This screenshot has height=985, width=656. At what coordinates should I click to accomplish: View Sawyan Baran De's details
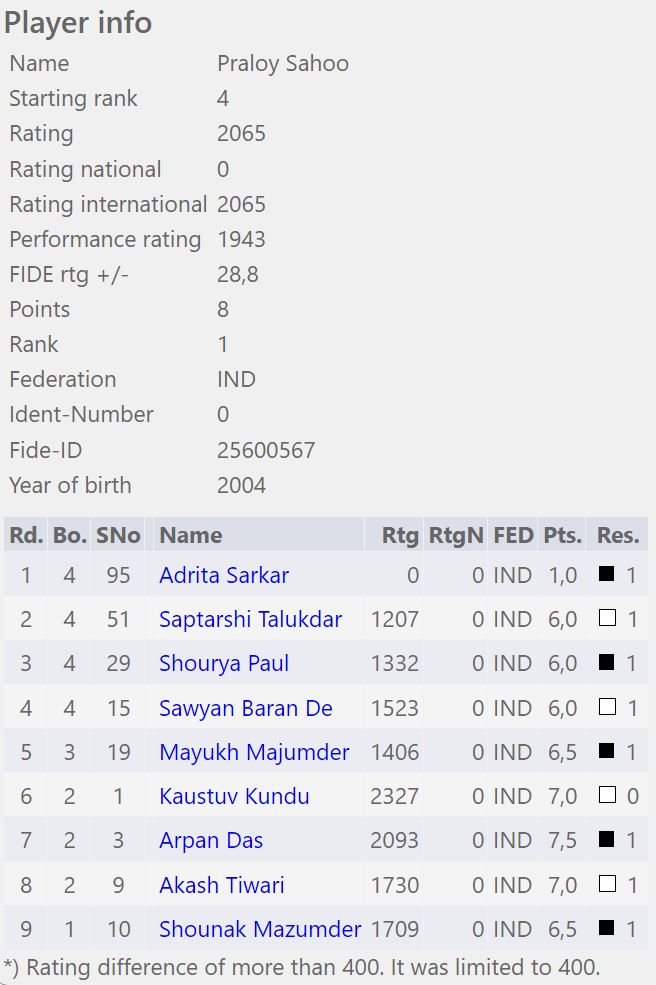coord(245,709)
